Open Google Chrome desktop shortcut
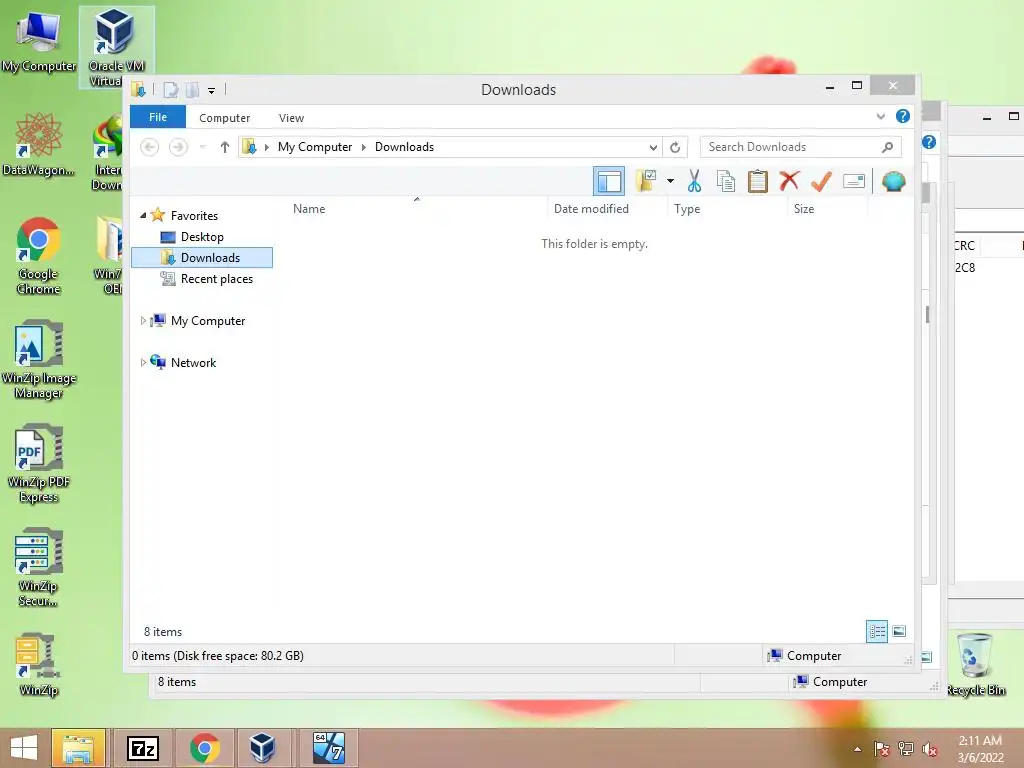This screenshot has width=1024, height=768. [x=39, y=255]
